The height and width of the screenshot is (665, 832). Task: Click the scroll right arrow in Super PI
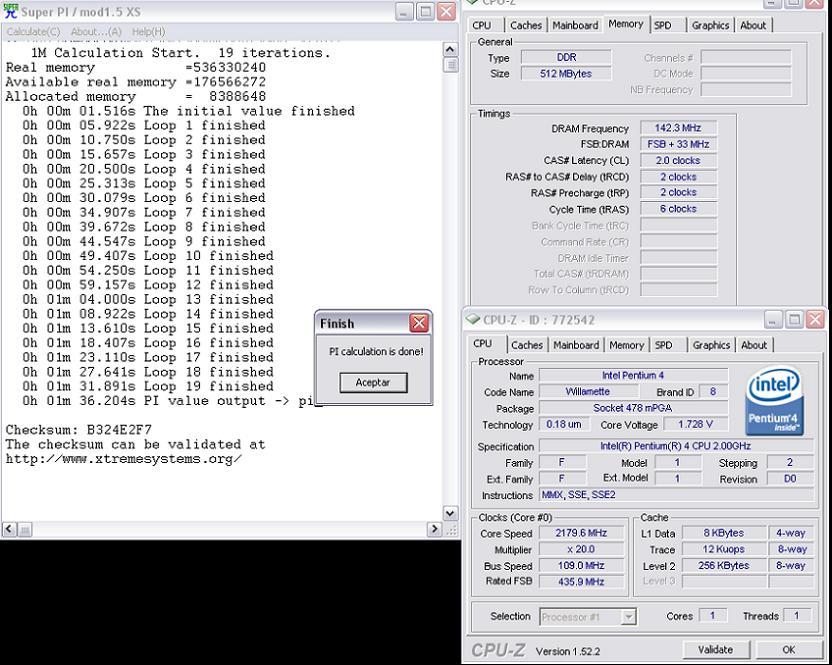(434, 529)
